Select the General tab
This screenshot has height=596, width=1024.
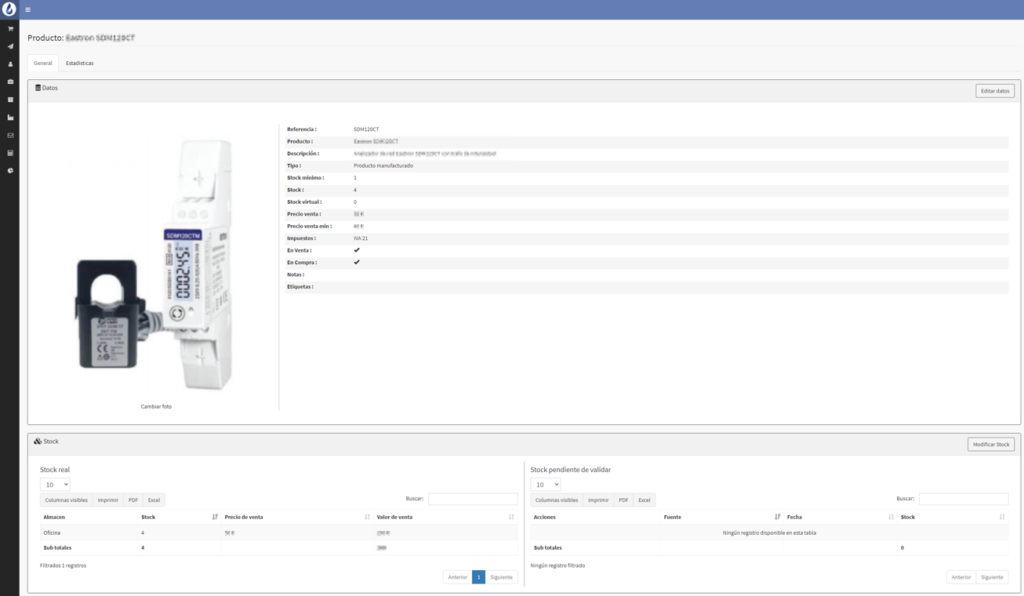tap(43, 63)
